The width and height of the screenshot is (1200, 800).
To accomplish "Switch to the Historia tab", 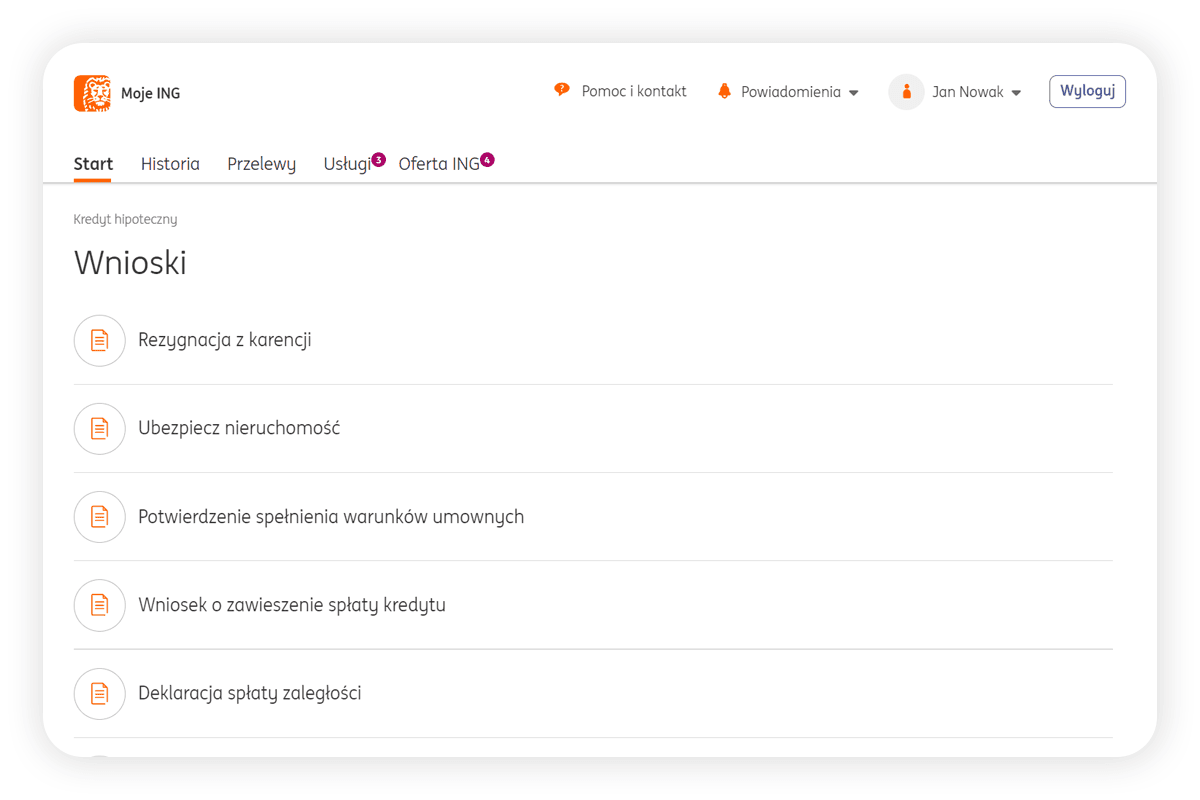I will pos(170,164).
